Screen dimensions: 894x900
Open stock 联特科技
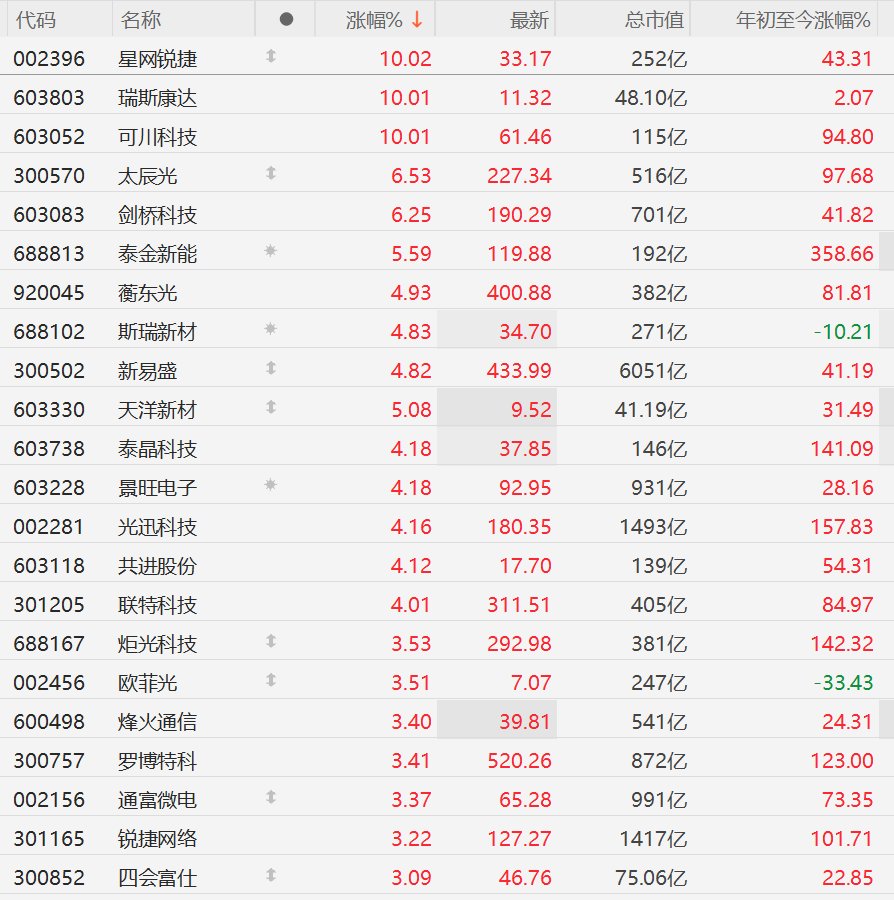point(157,606)
